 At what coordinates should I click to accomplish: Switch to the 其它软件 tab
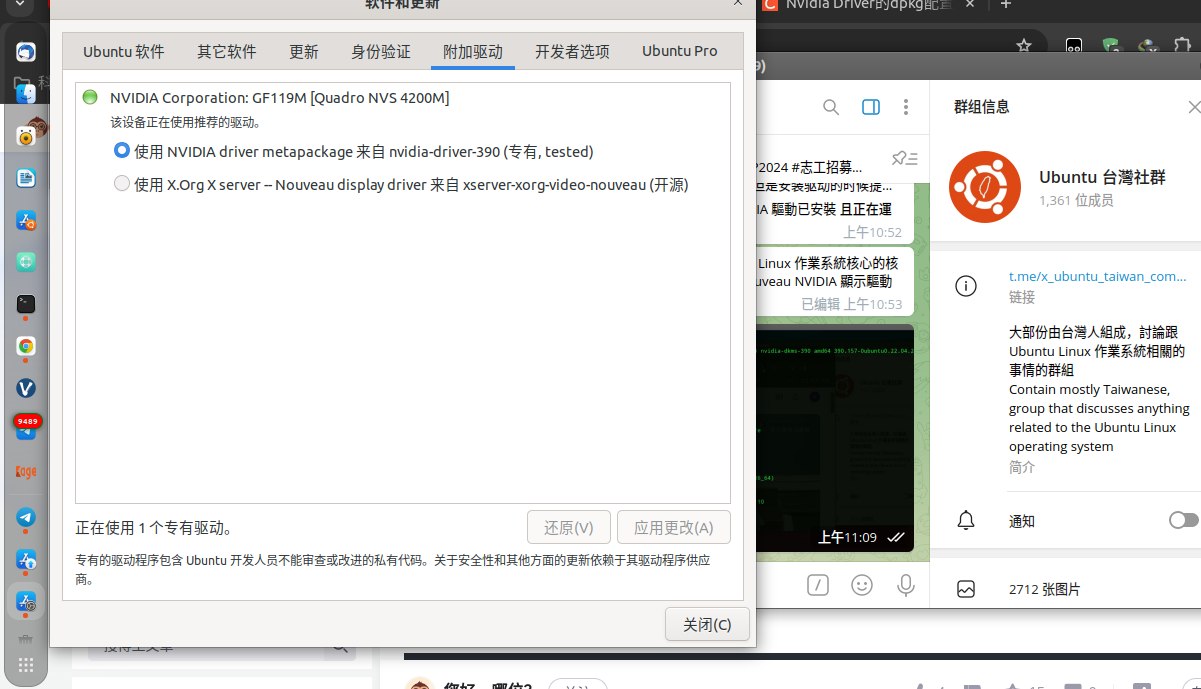tap(226, 51)
